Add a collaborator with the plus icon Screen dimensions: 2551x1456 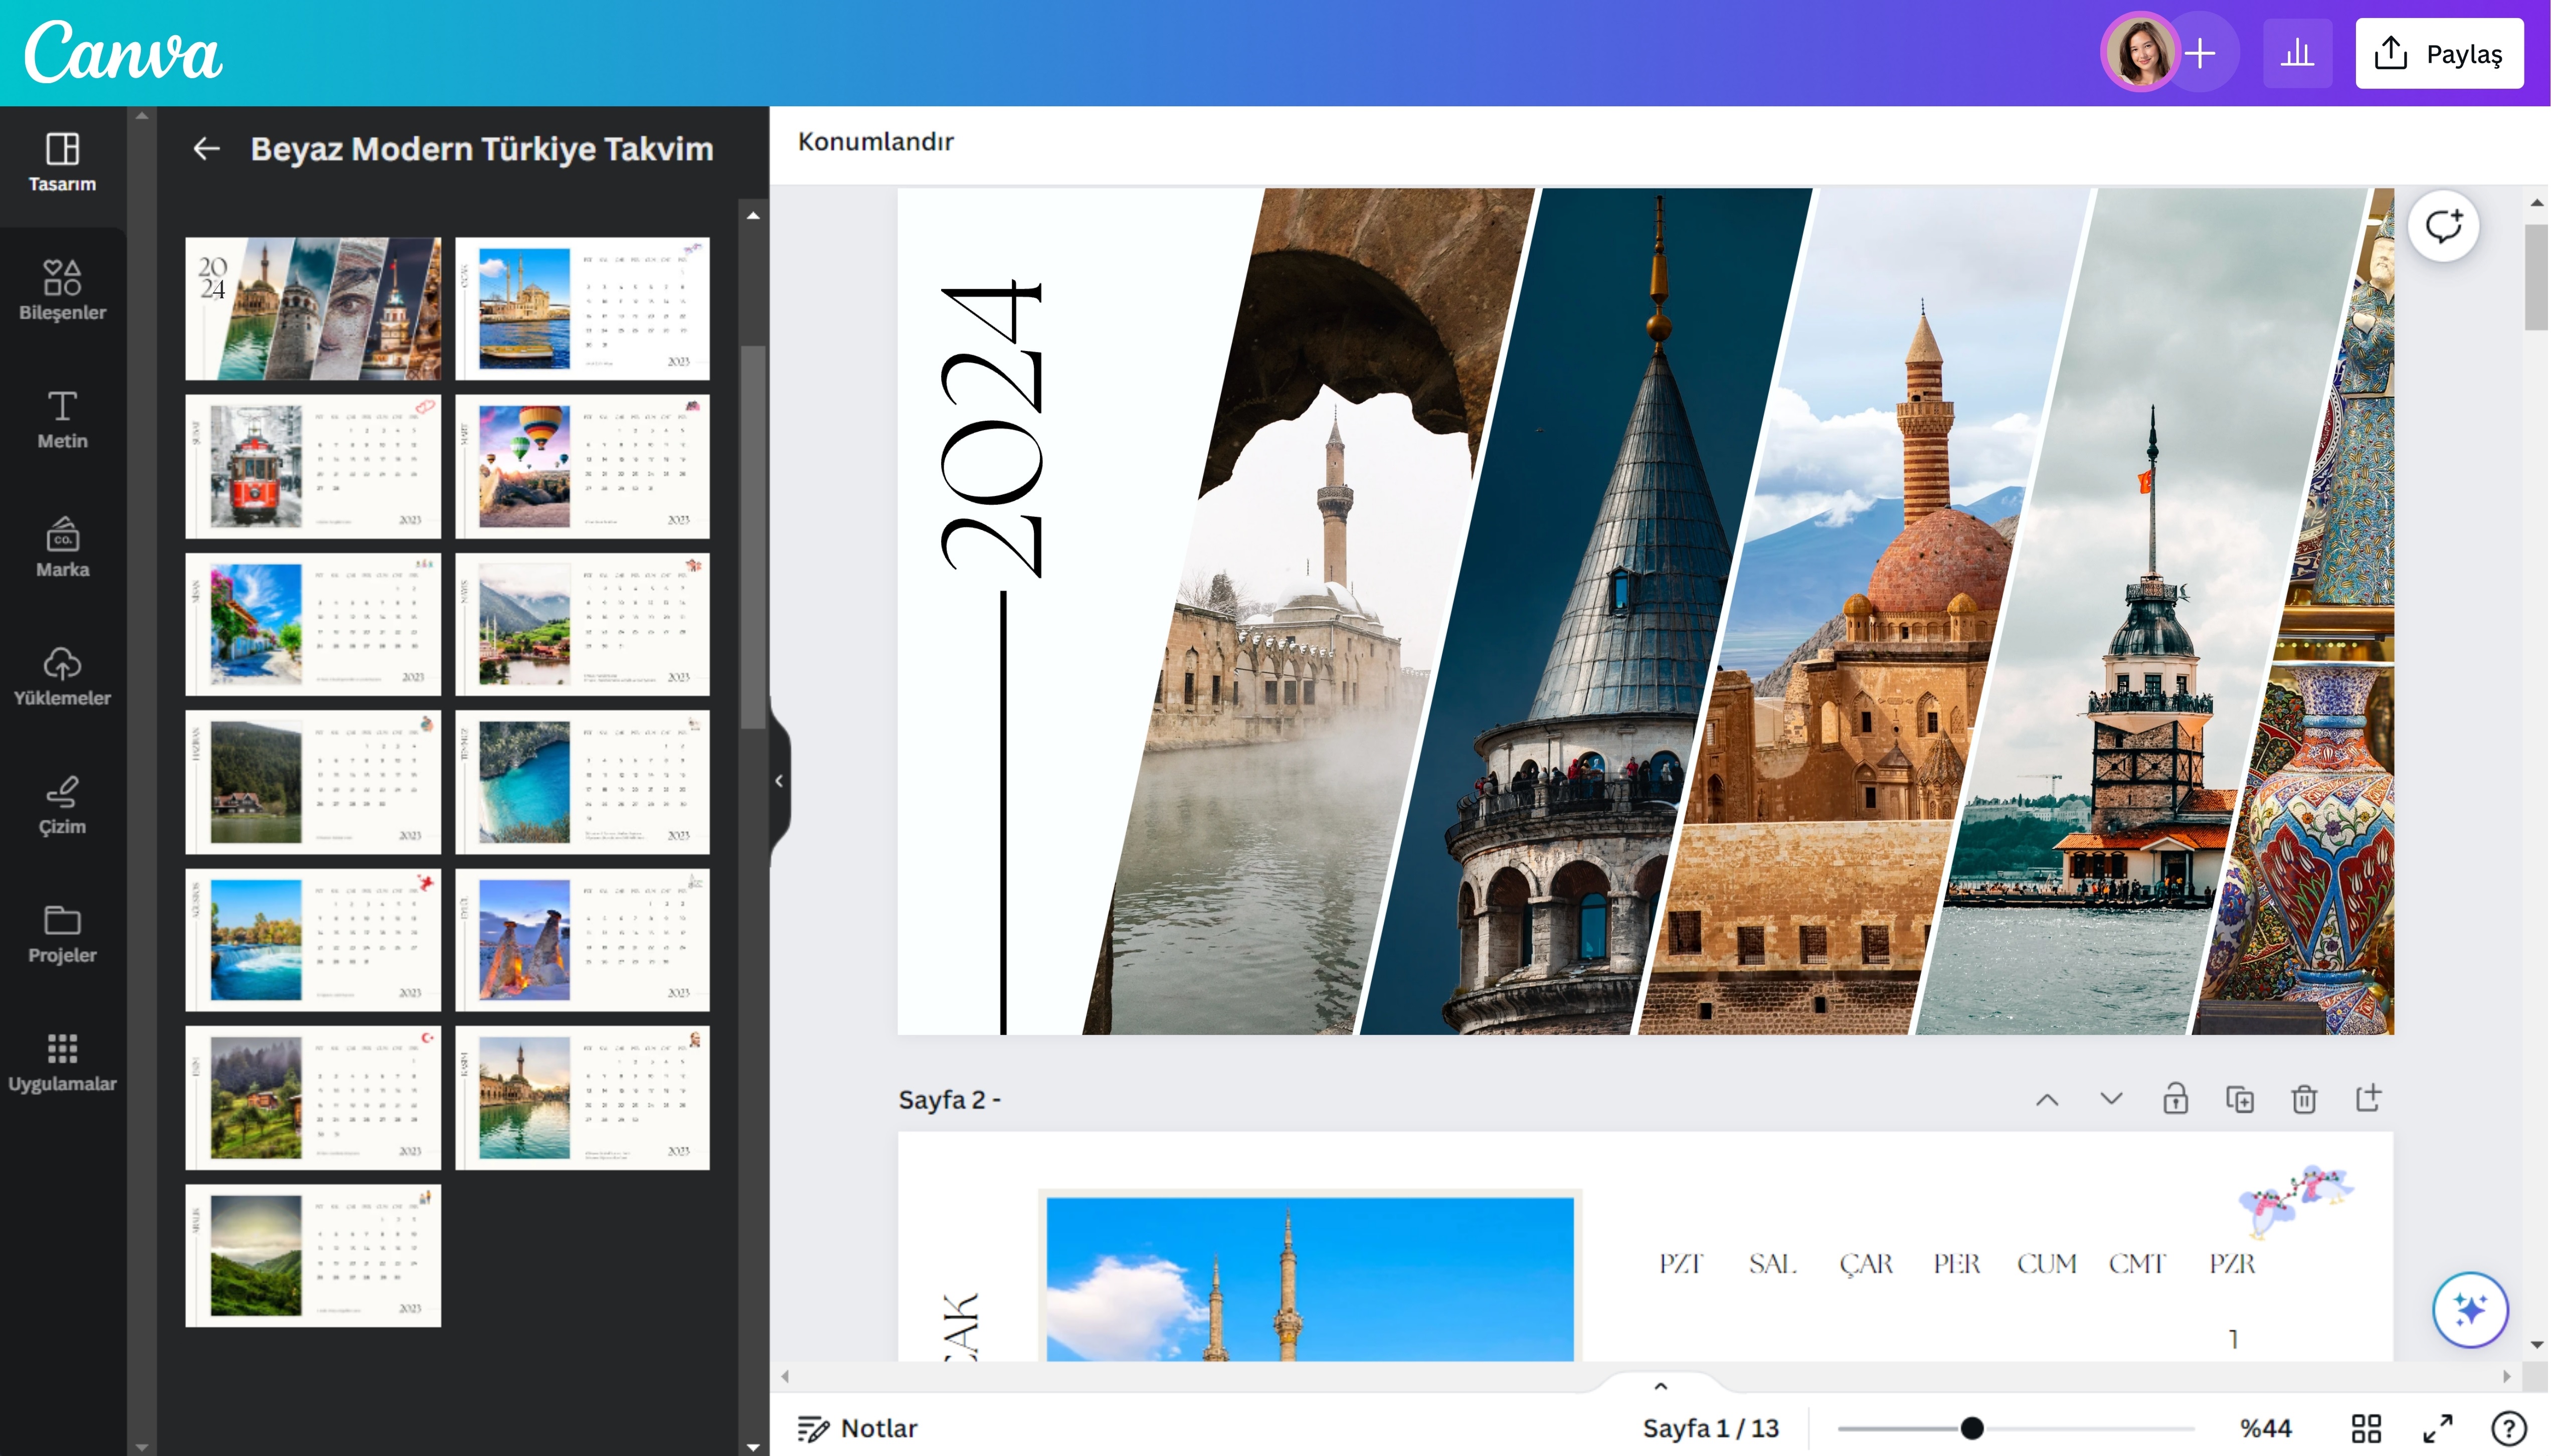point(2200,52)
